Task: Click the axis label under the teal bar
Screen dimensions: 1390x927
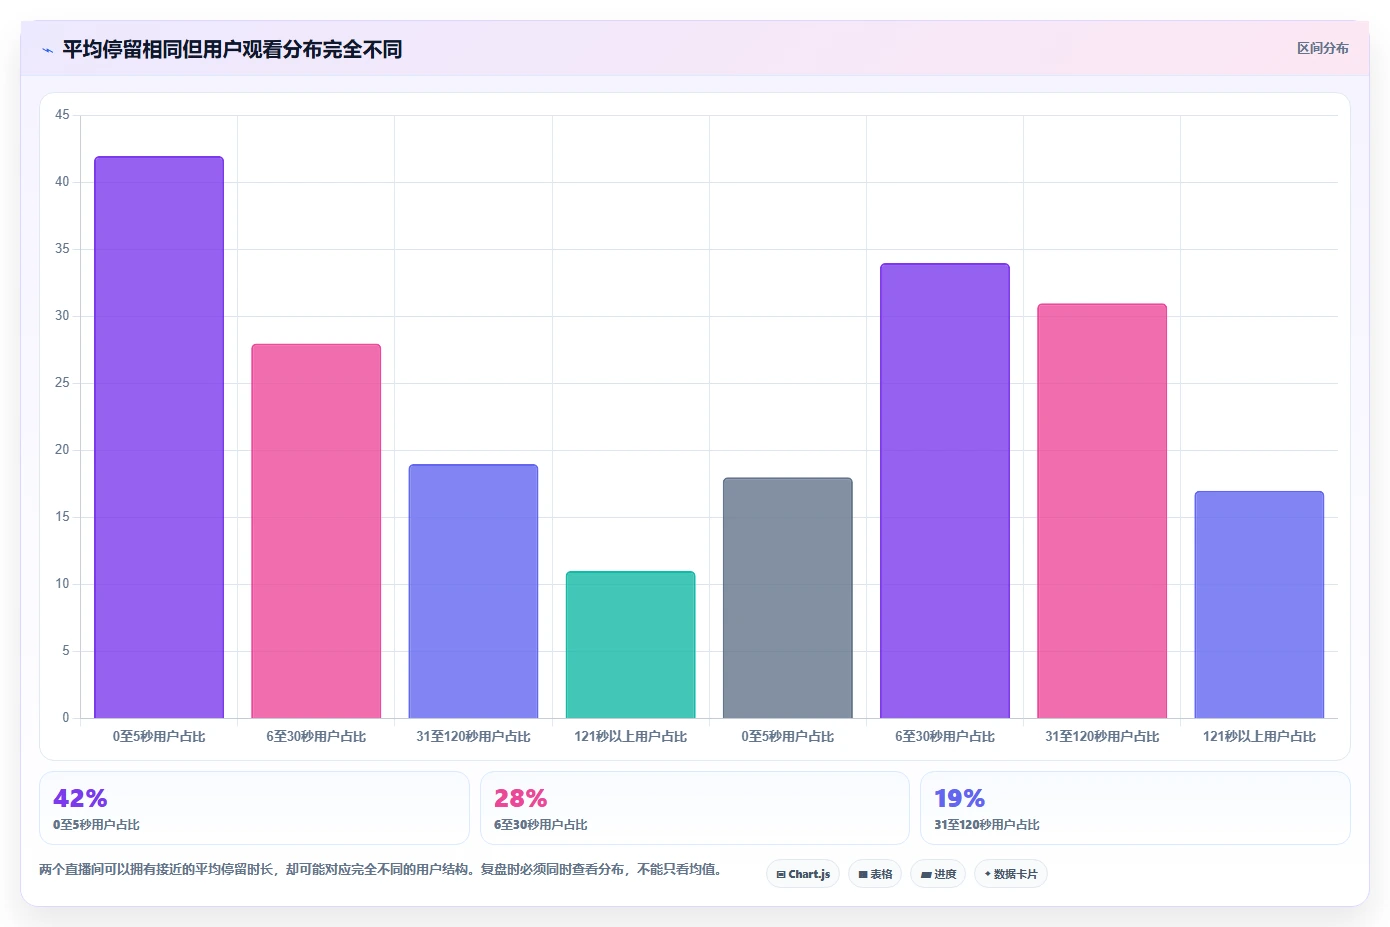Action: [x=630, y=737]
